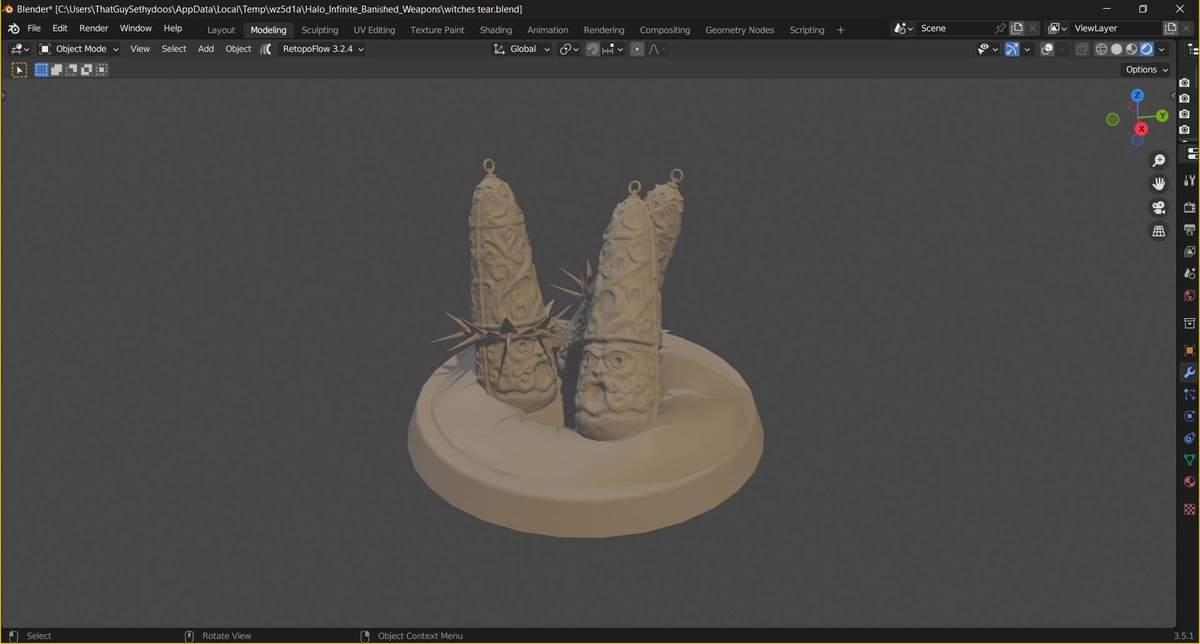Open the Render properties tab icon
The image size is (1200, 644).
(x=1190, y=206)
